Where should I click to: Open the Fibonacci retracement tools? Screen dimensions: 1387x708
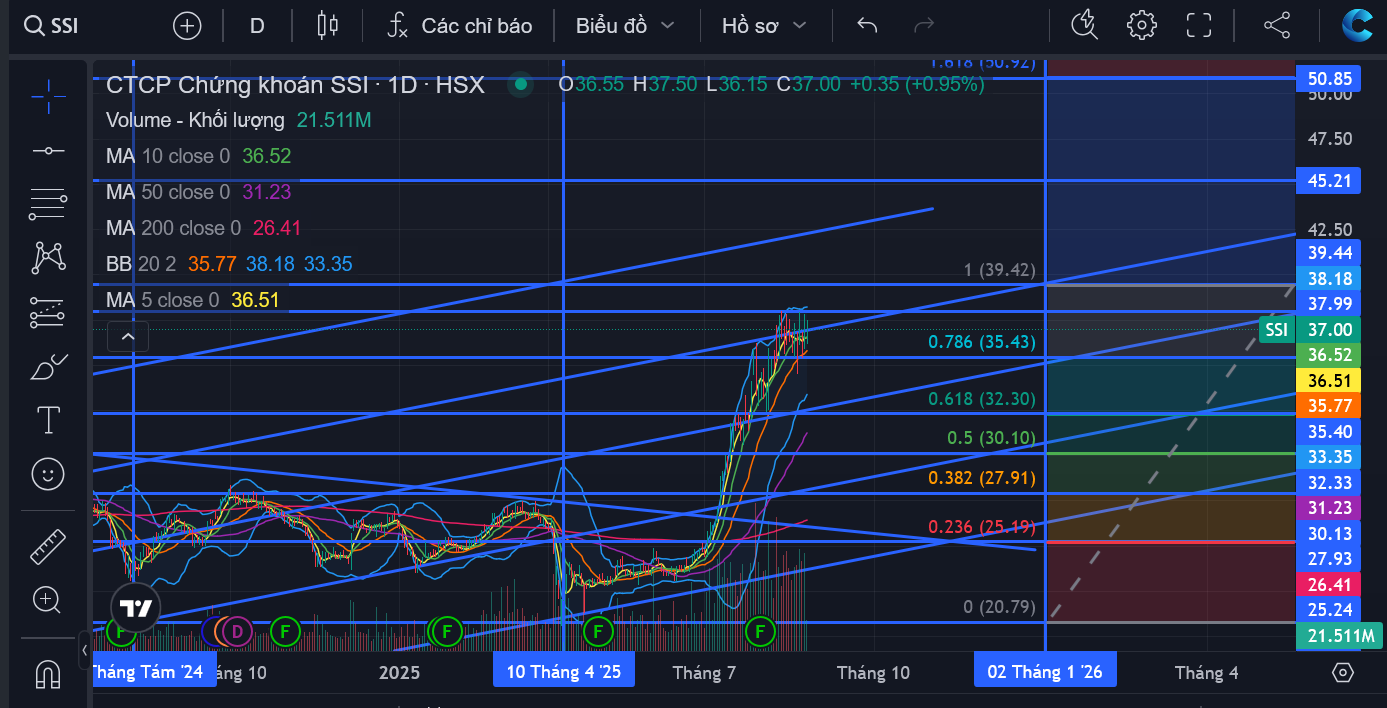[x=48, y=204]
